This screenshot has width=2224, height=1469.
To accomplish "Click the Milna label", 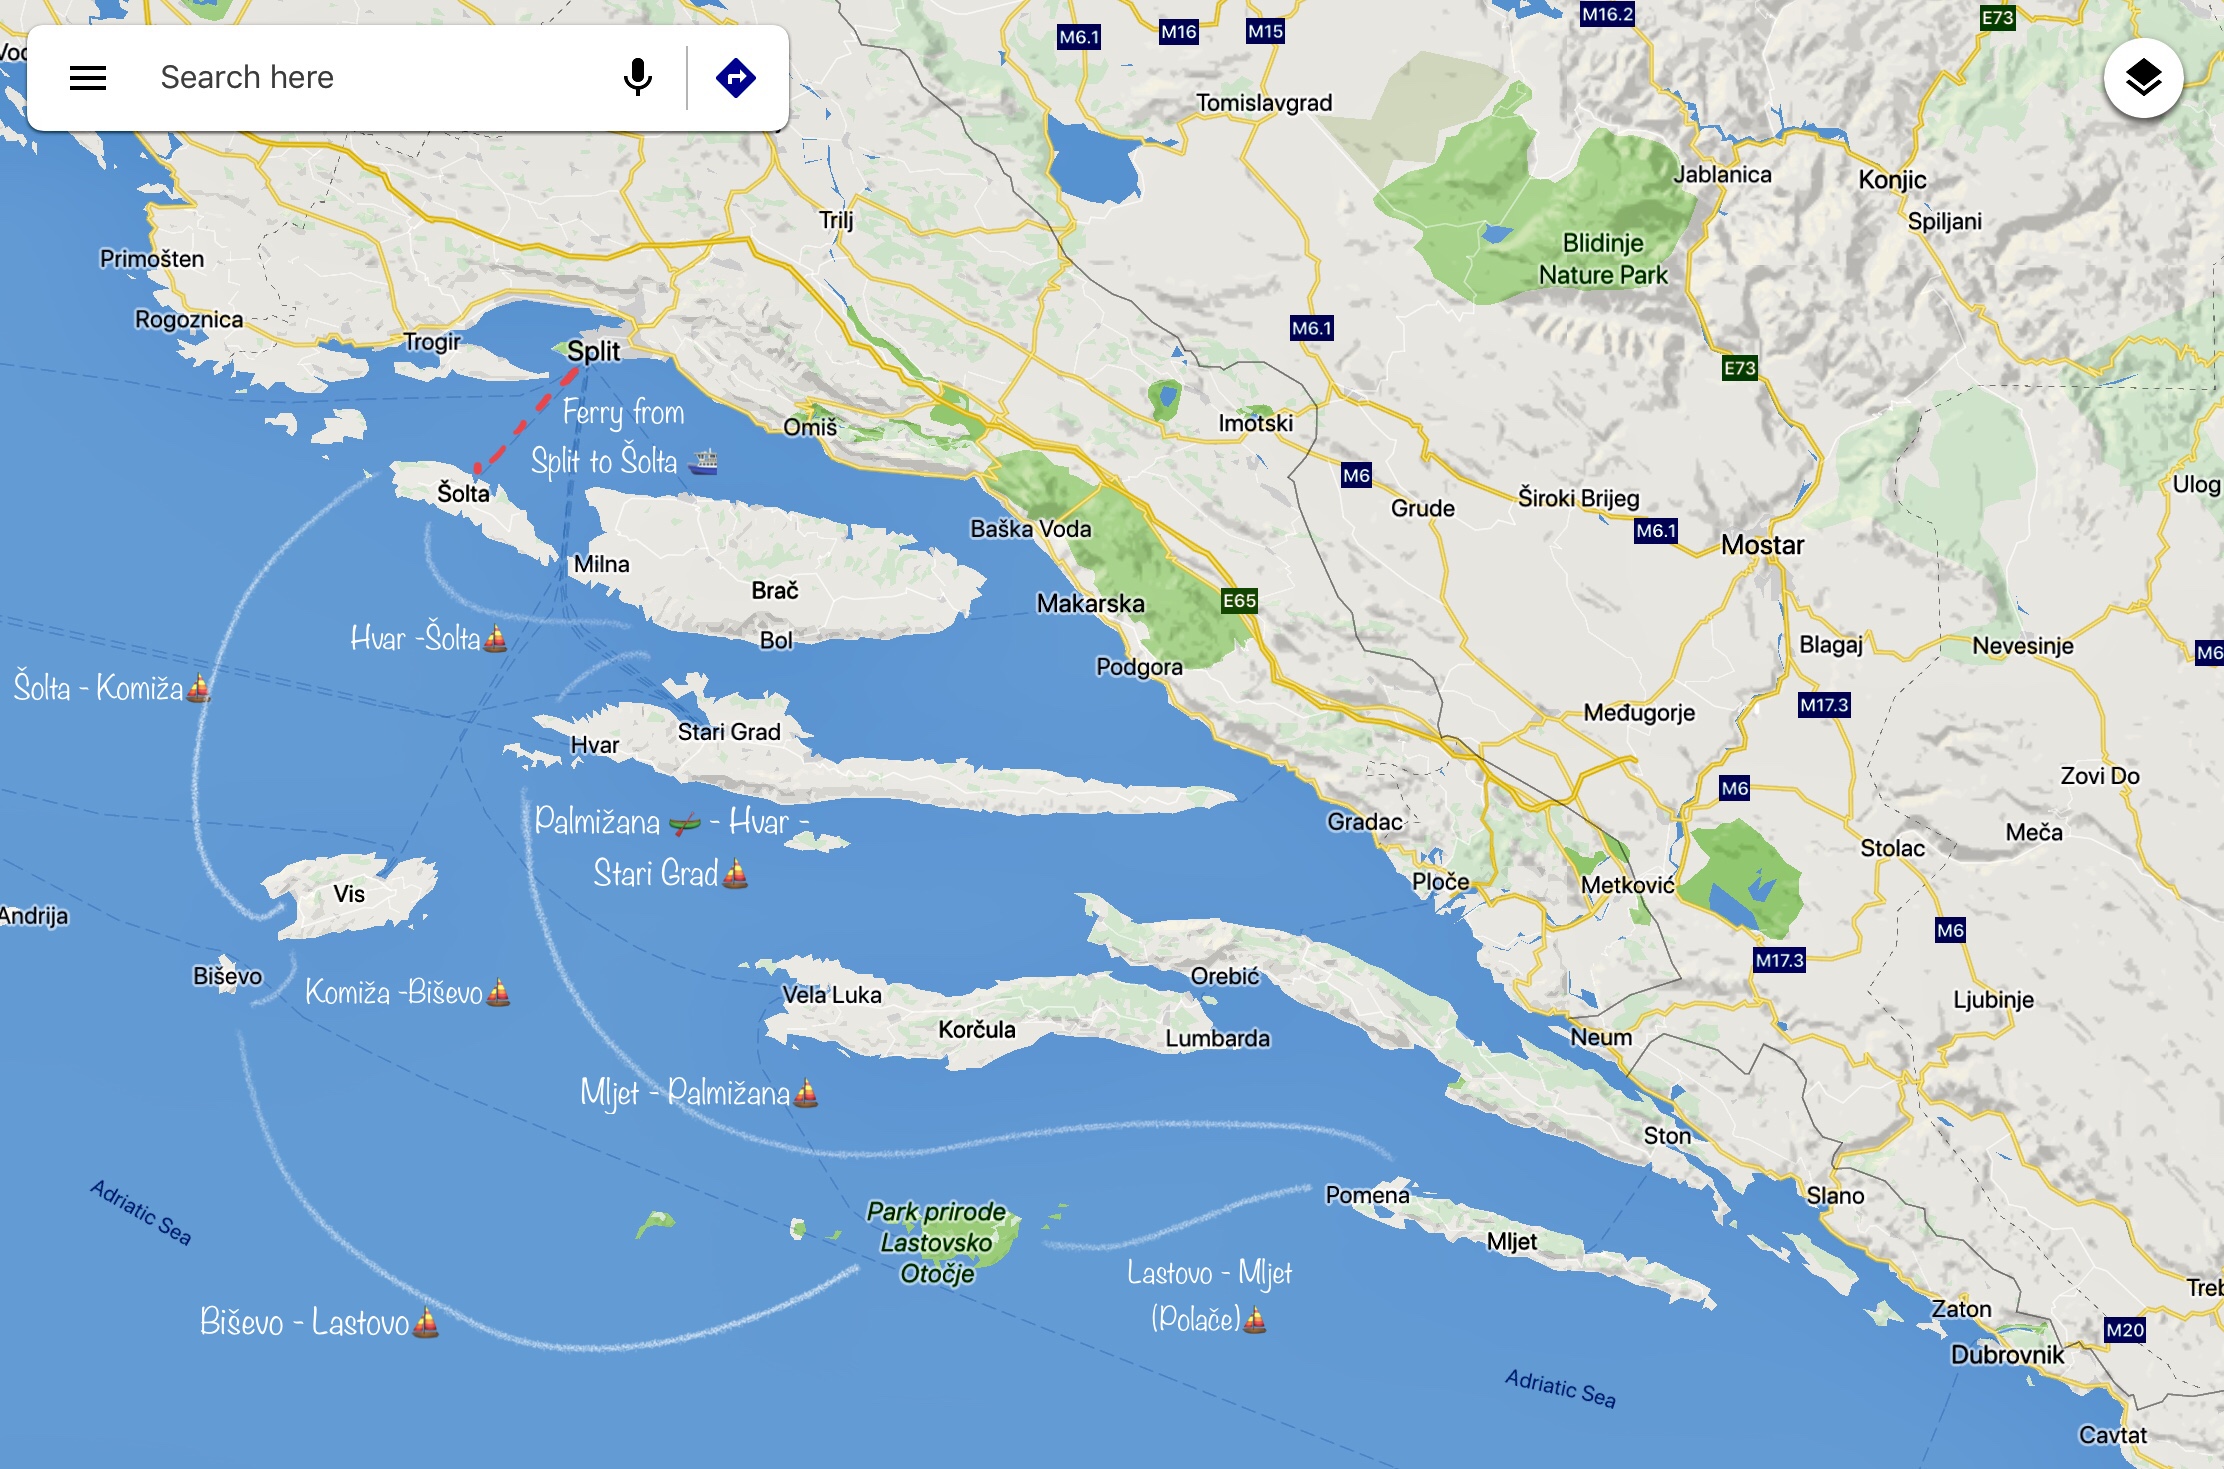I will (x=601, y=564).
